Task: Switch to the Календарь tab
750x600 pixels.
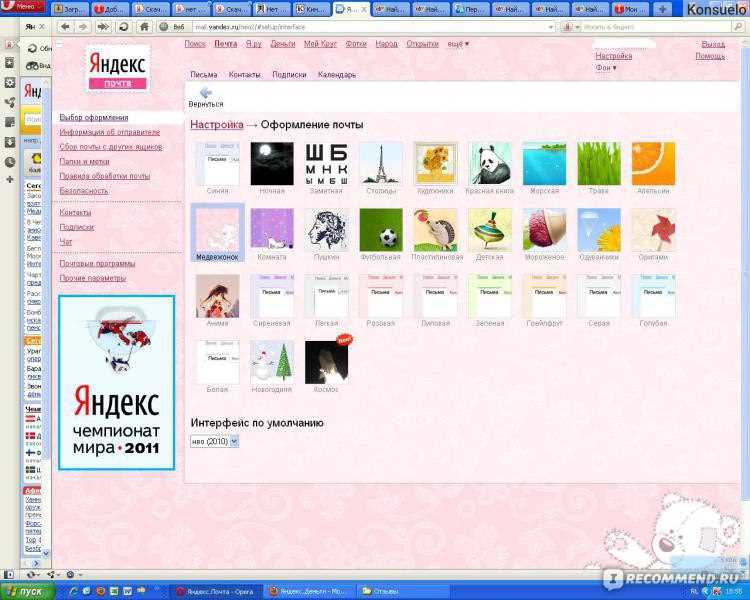Action: pyautogui.click(x=337, y=75)
